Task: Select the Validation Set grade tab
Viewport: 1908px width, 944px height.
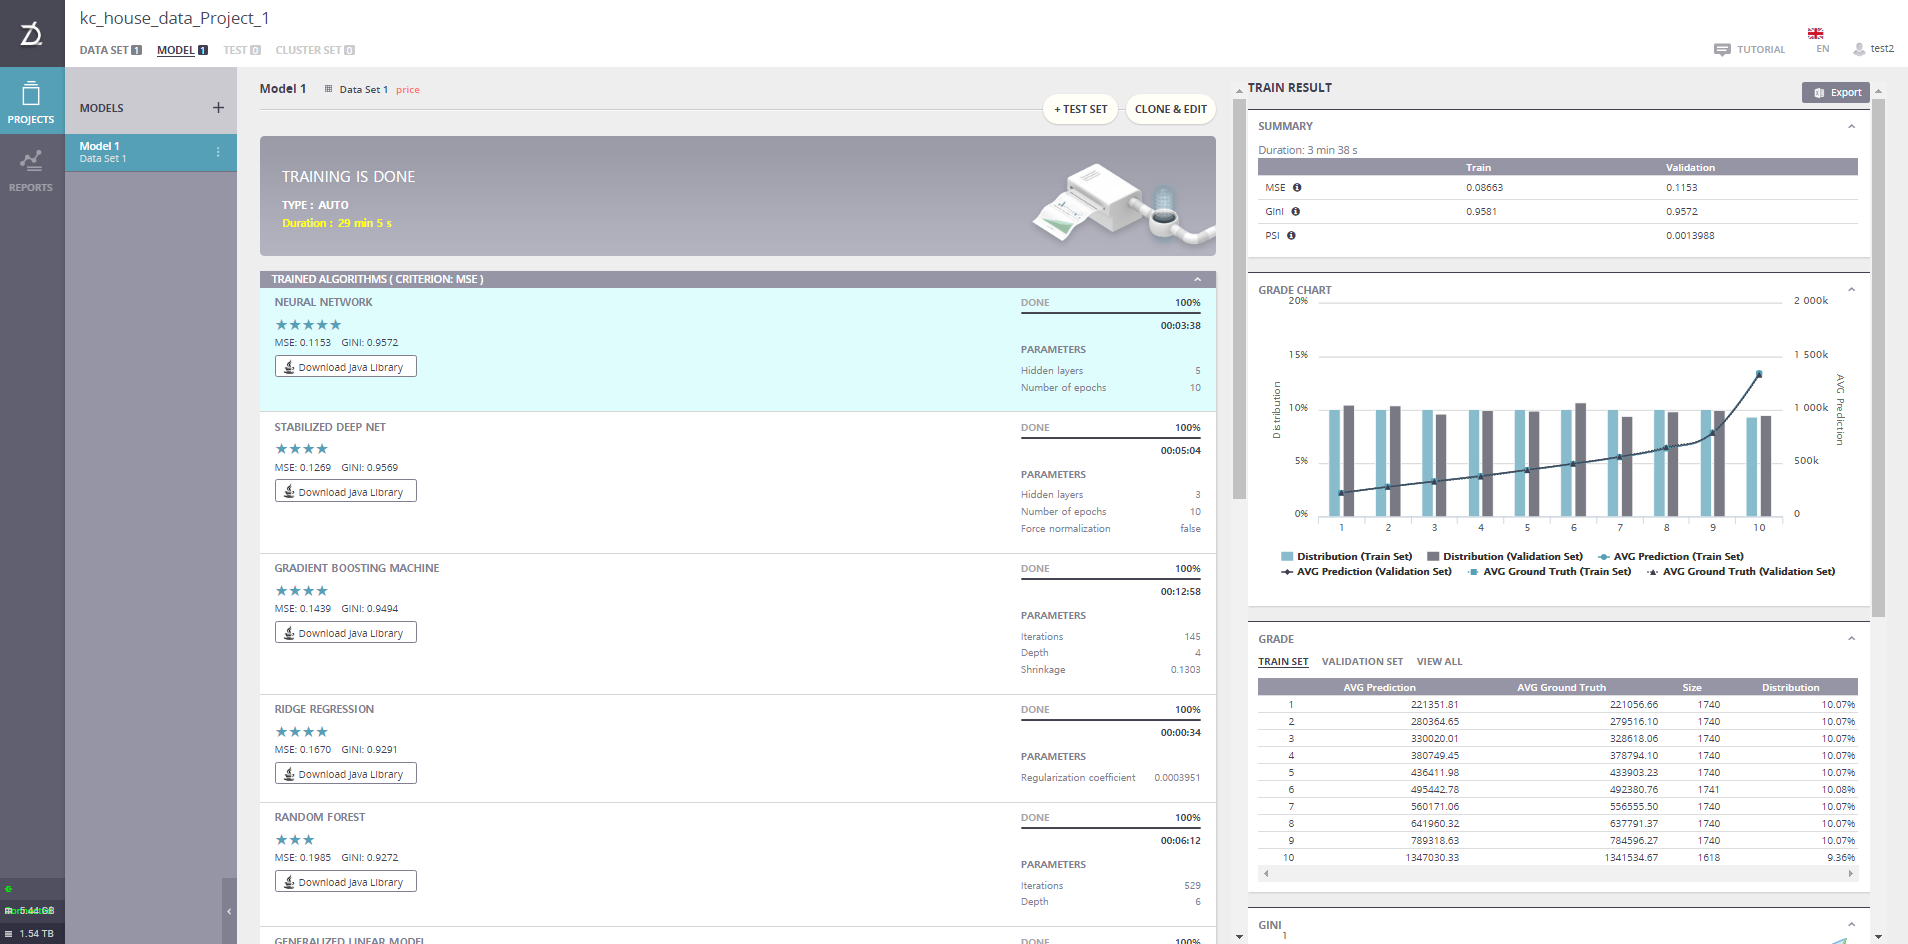Action: (x=1362, y=661)
